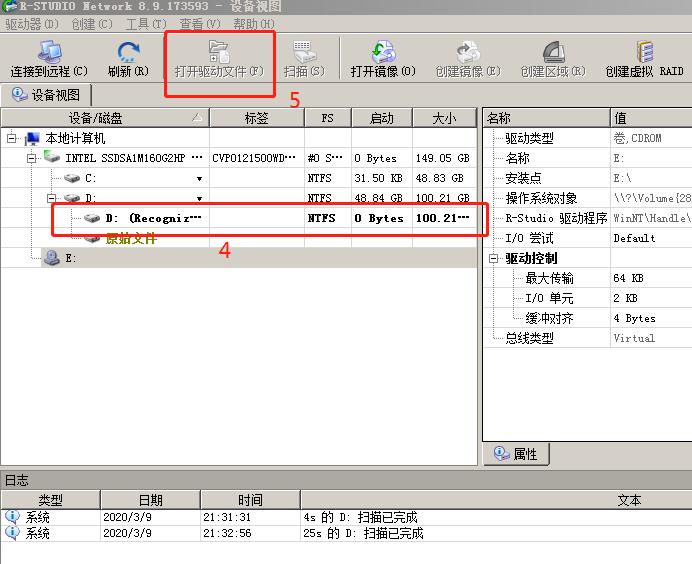
Task: Click the Connect to Remote (连接到远程) toolbar icon
Action: [49, 51]
